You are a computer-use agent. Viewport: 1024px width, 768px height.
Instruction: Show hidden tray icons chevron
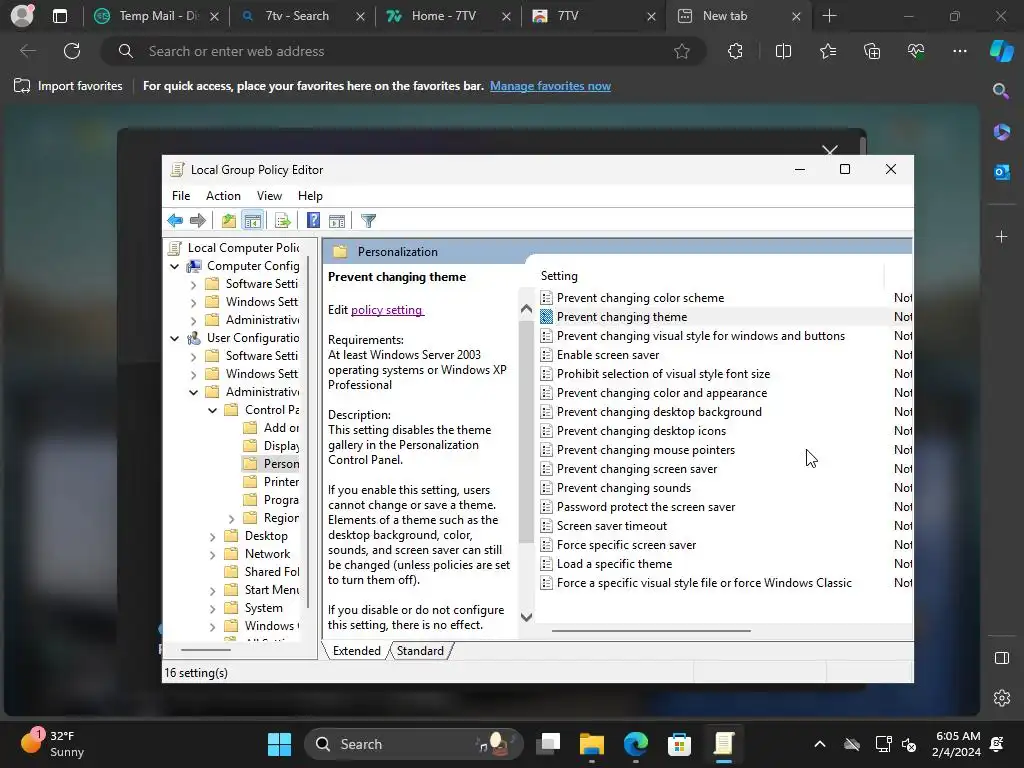(820, 744)
